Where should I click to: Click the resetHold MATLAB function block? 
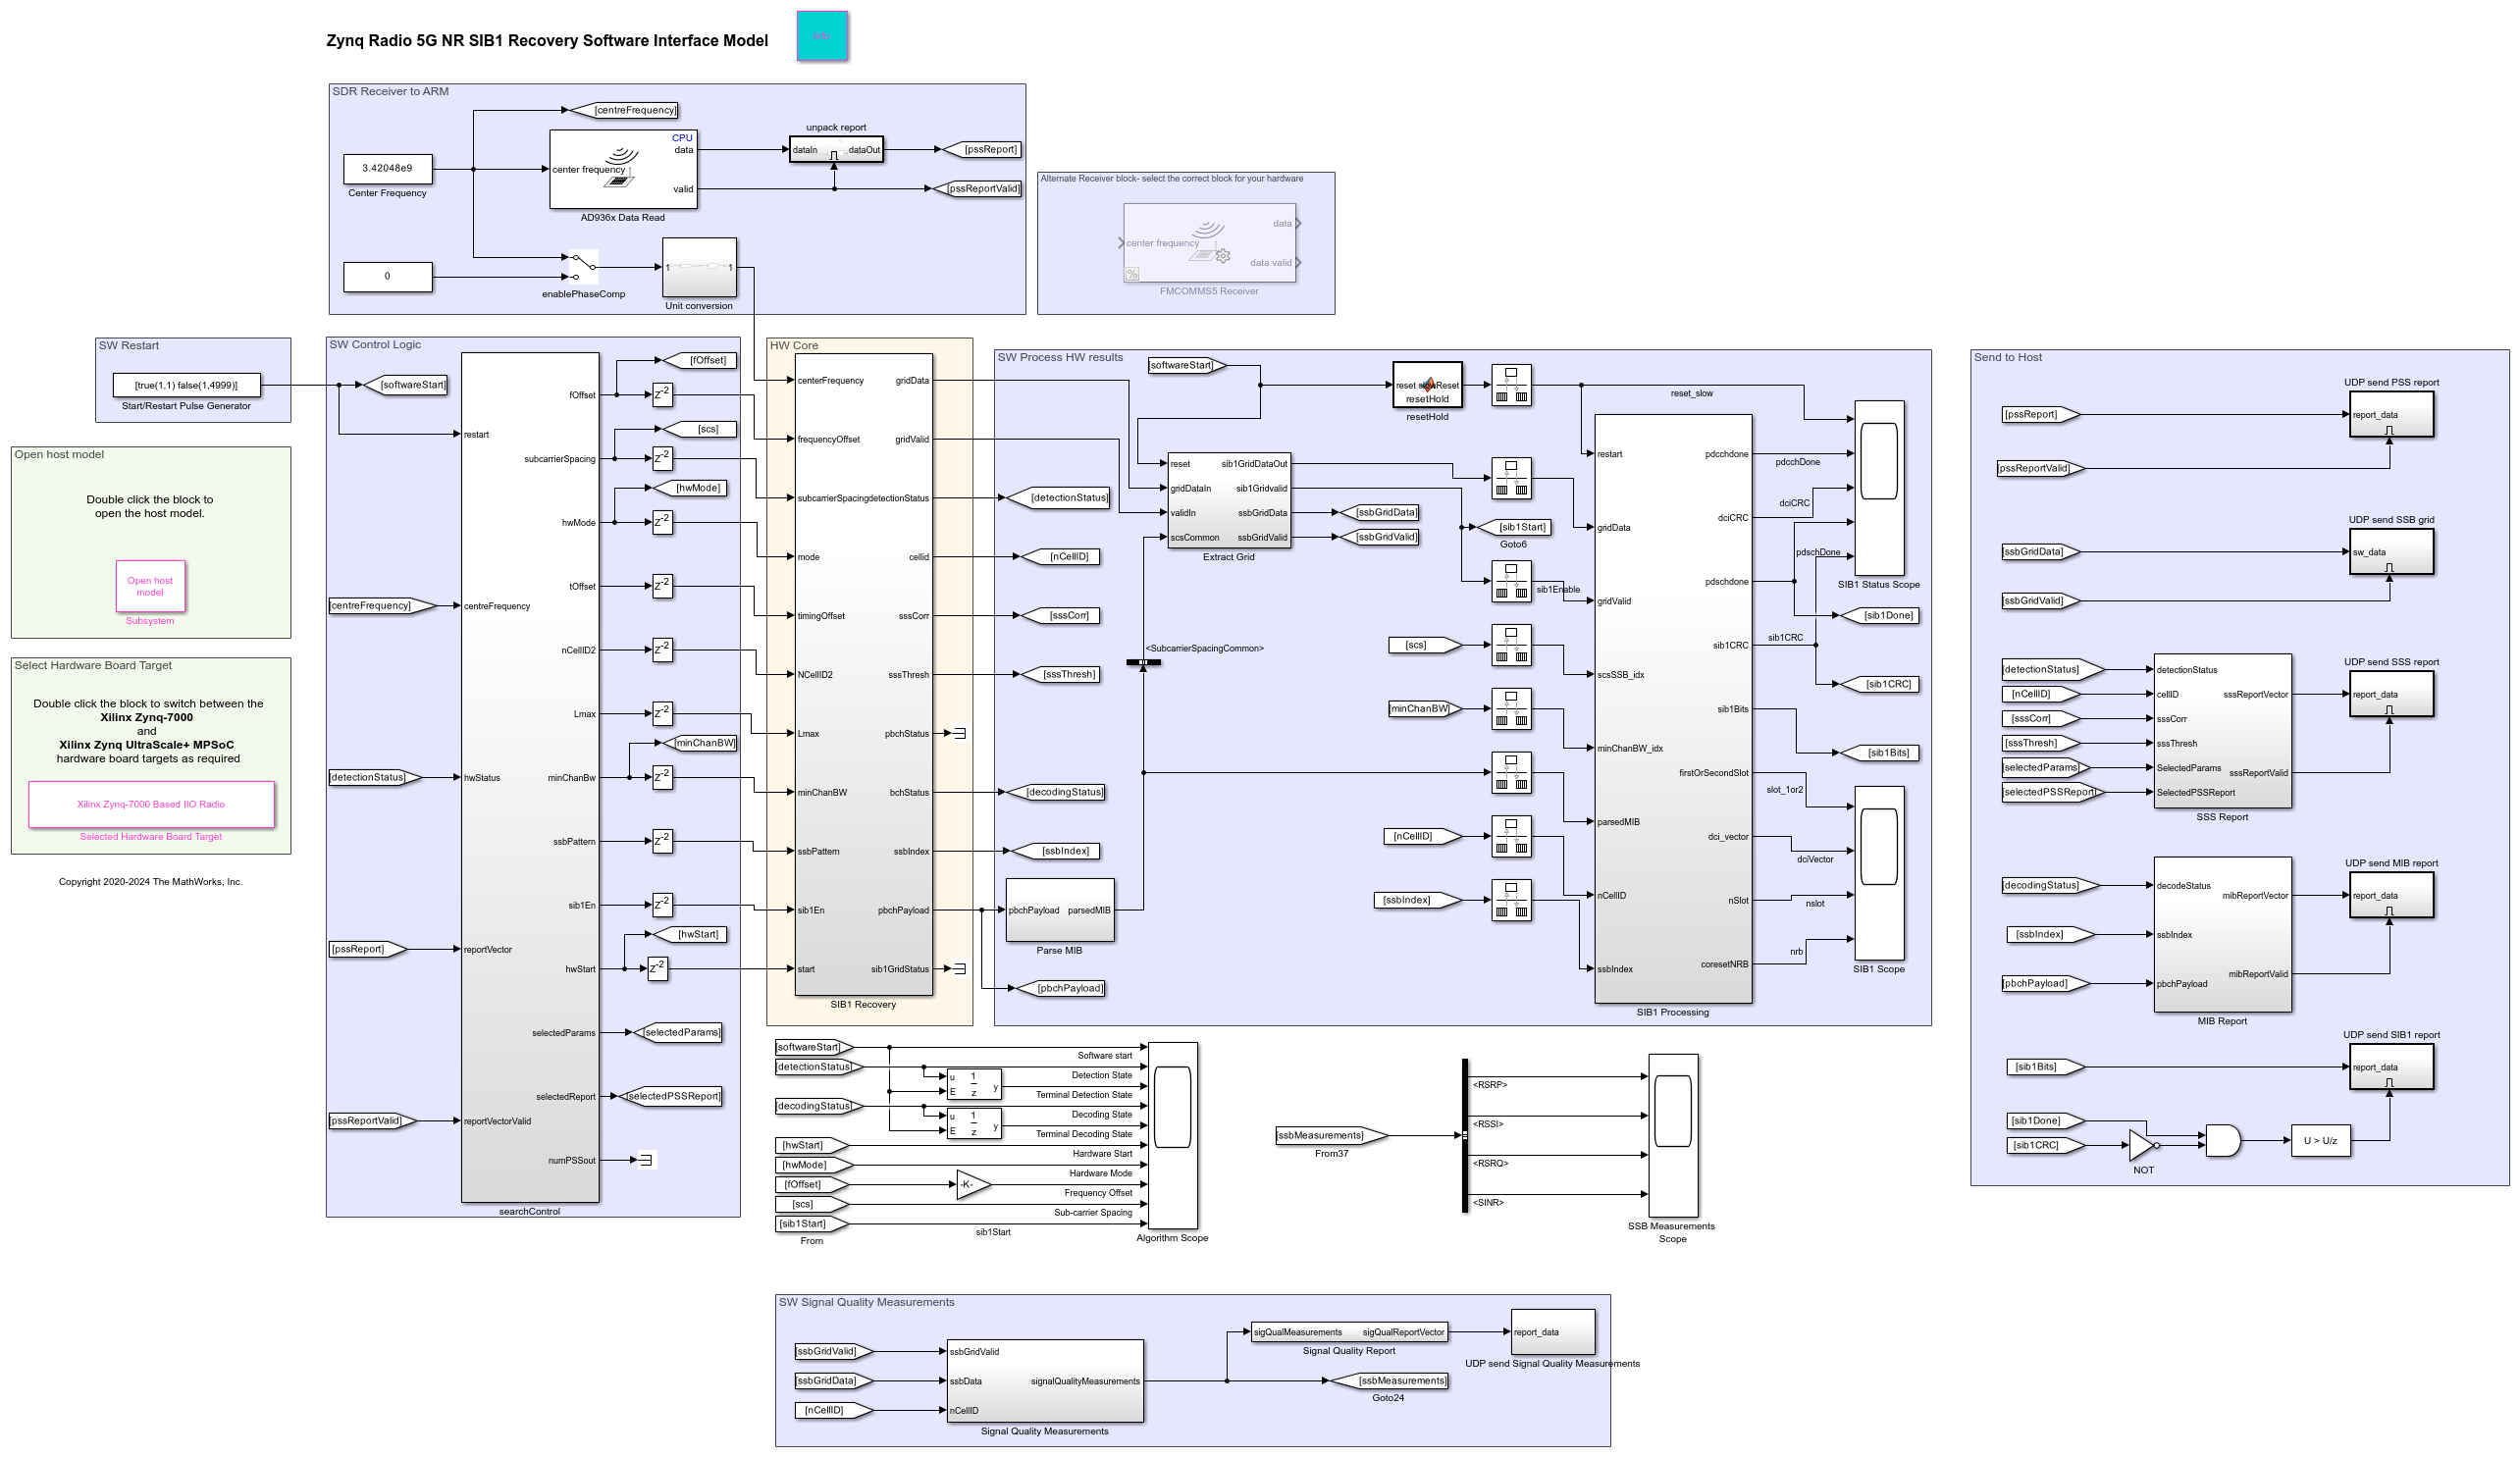coord(1427,385)
